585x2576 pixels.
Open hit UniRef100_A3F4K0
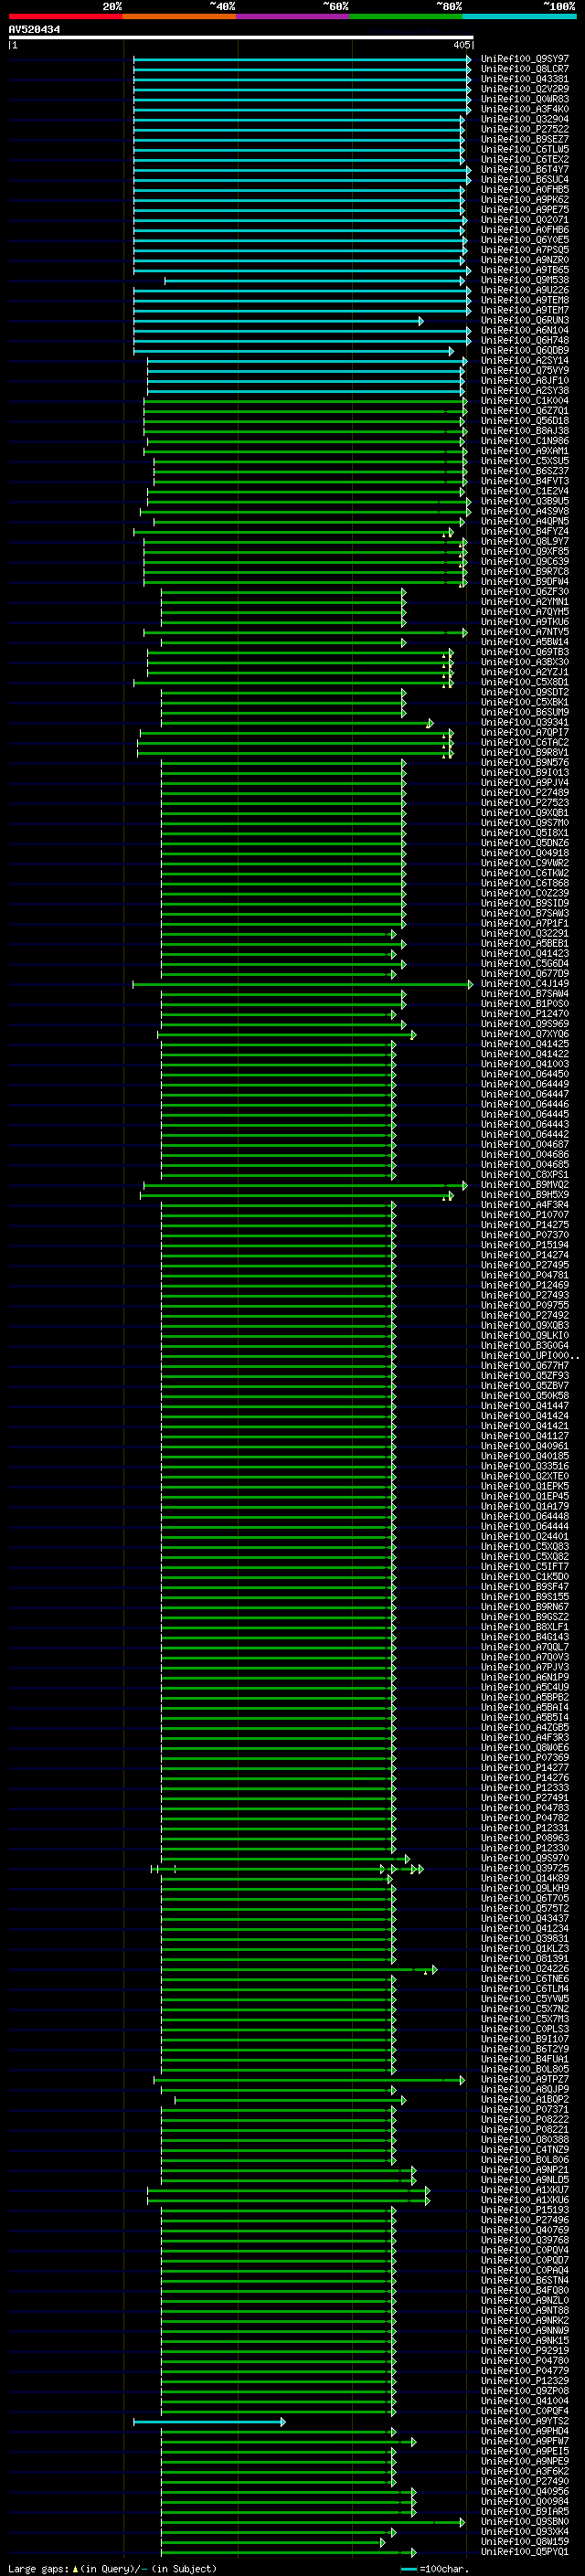point(525,110)
